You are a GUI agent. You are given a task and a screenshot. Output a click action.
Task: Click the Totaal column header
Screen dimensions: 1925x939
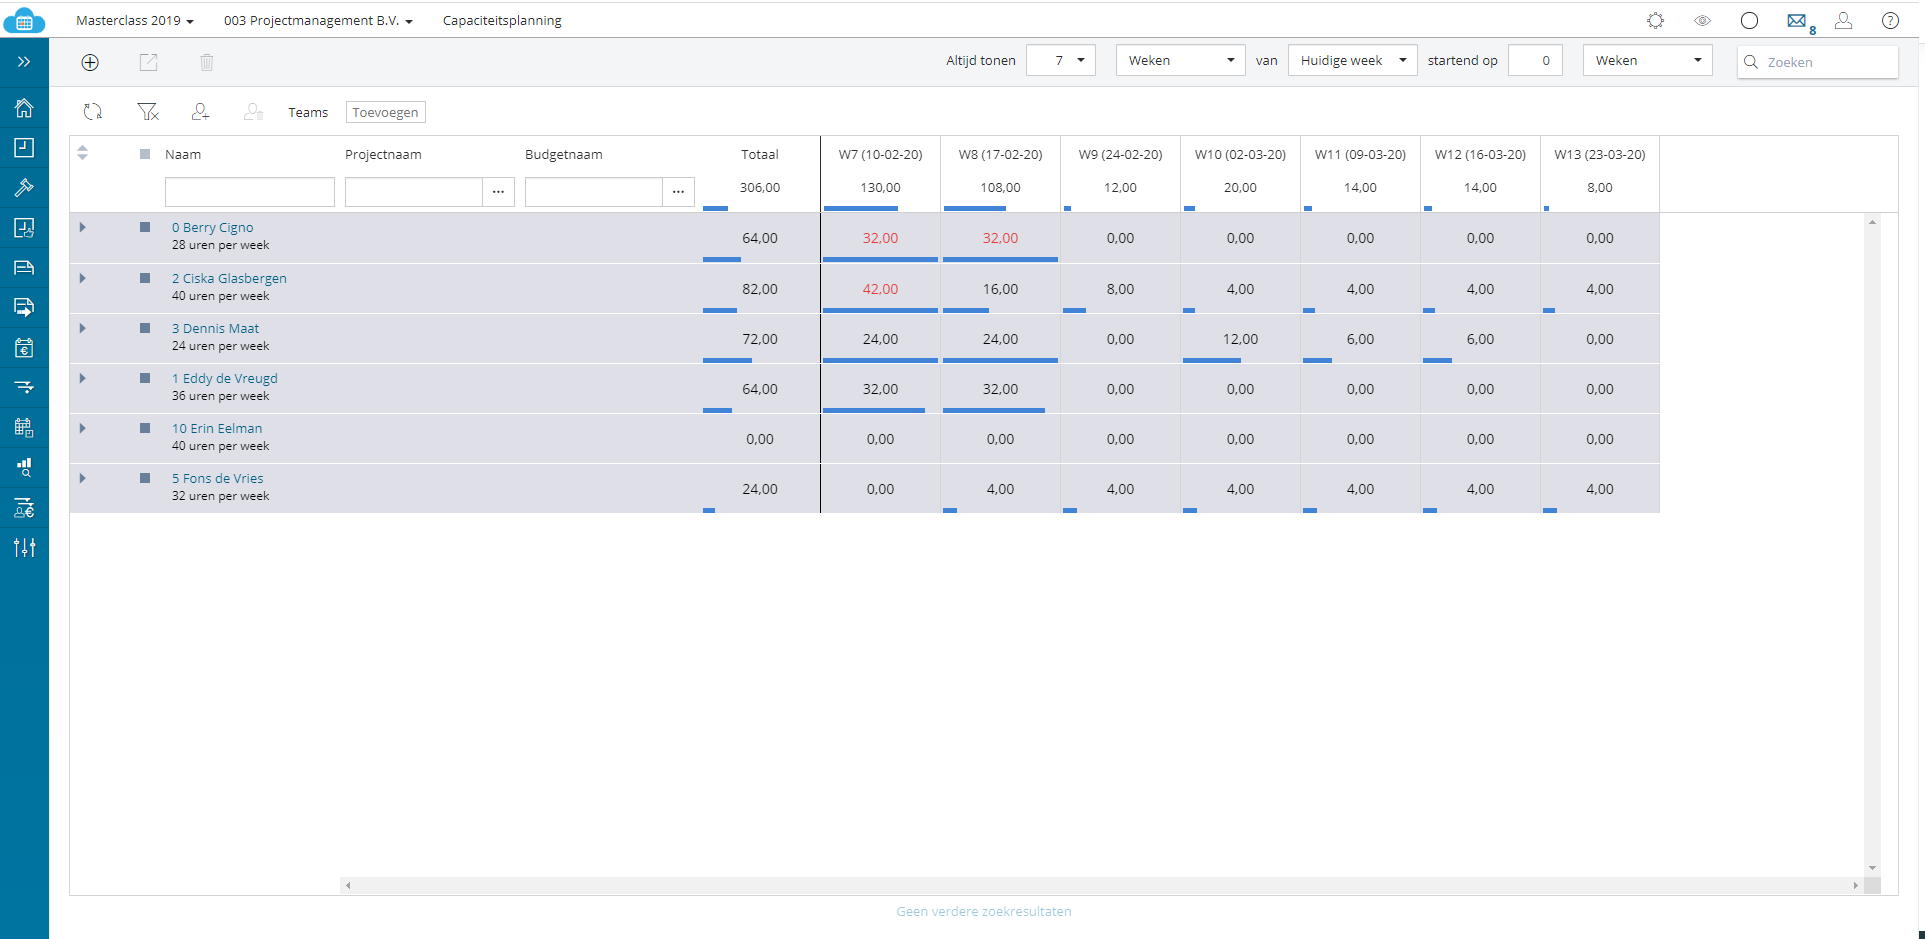pyautogui.click(x=760, y=154)
